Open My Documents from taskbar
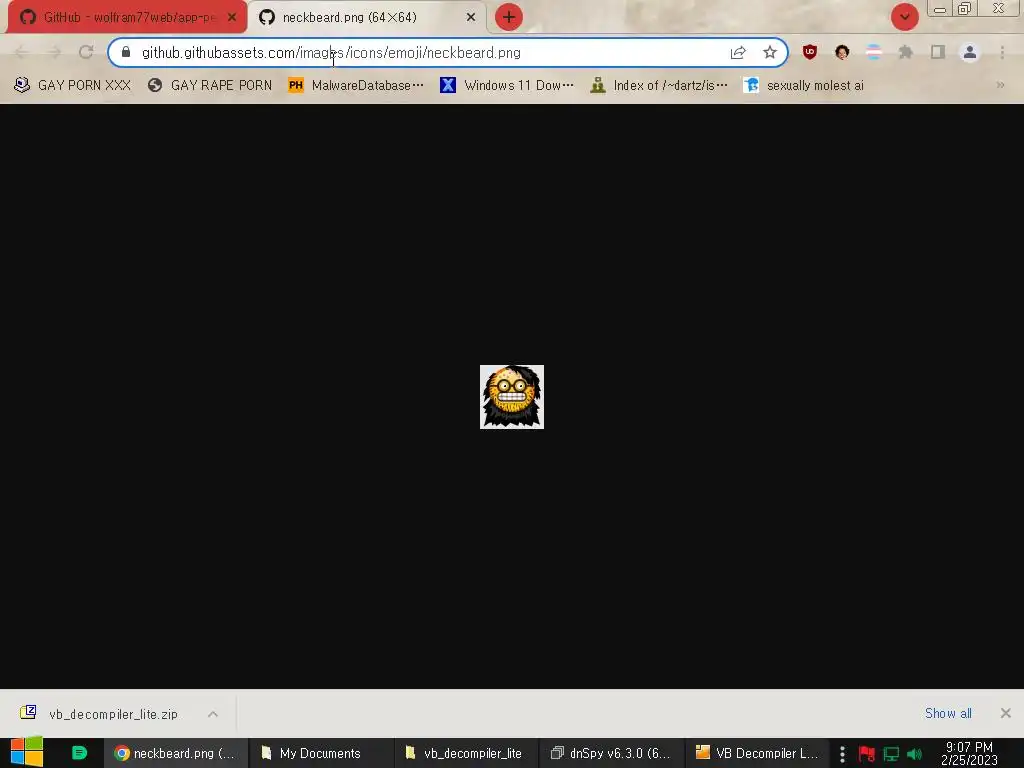The image size is (1024, 768). [x=321, y=753]
